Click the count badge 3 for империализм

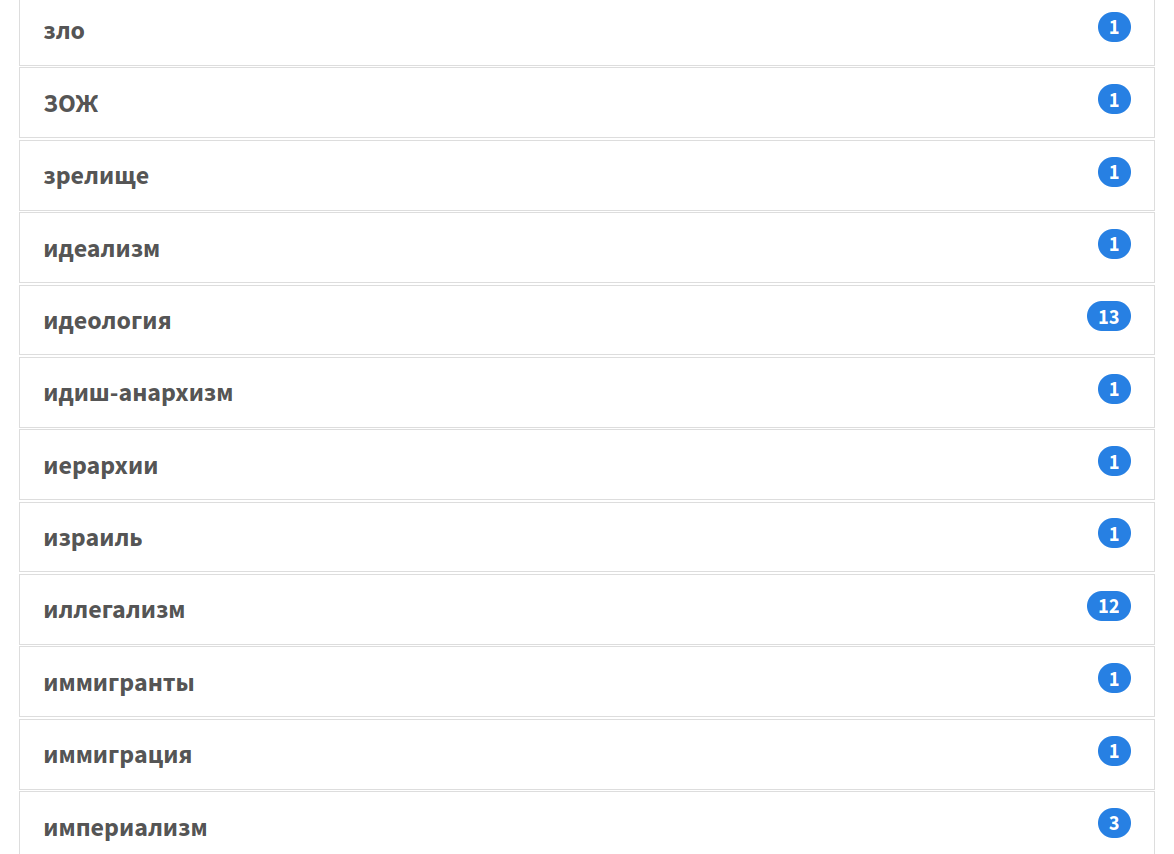pos(1114,824)
